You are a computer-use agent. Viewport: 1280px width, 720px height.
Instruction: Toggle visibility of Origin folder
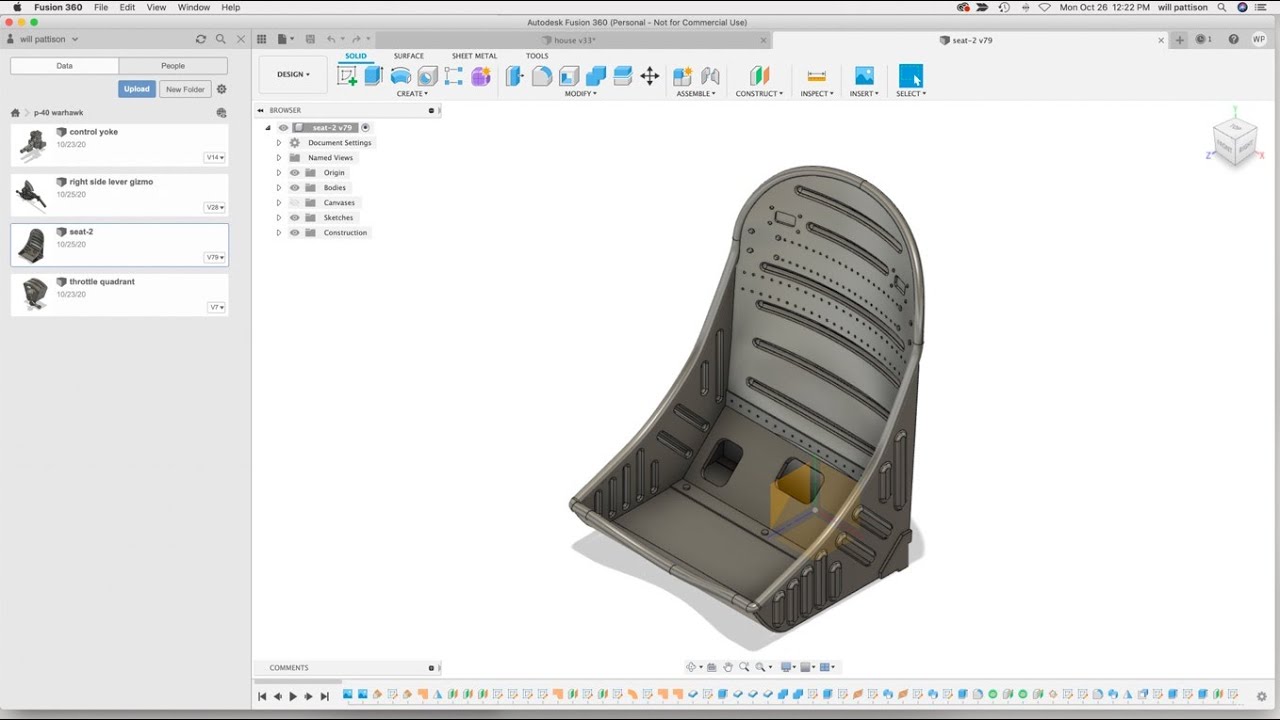294,173
